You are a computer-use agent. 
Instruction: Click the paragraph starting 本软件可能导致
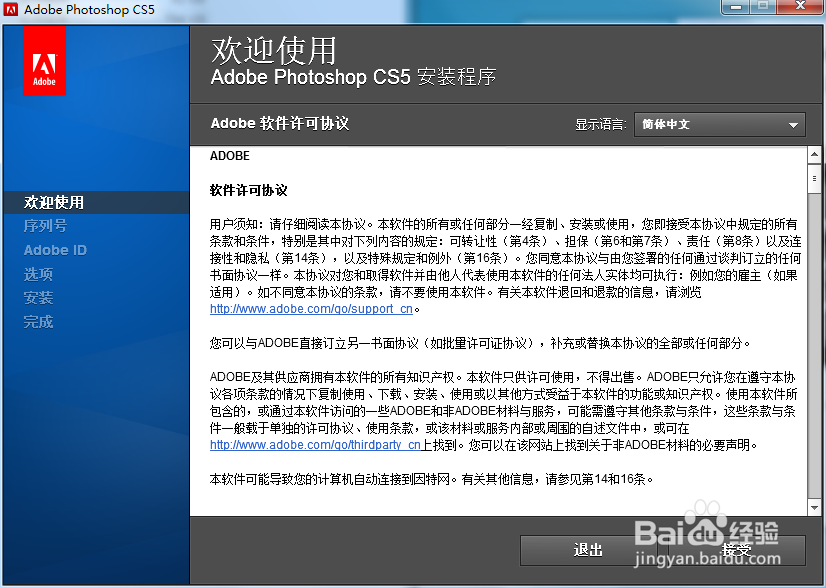pyautogui.click(x=431, y=479)
